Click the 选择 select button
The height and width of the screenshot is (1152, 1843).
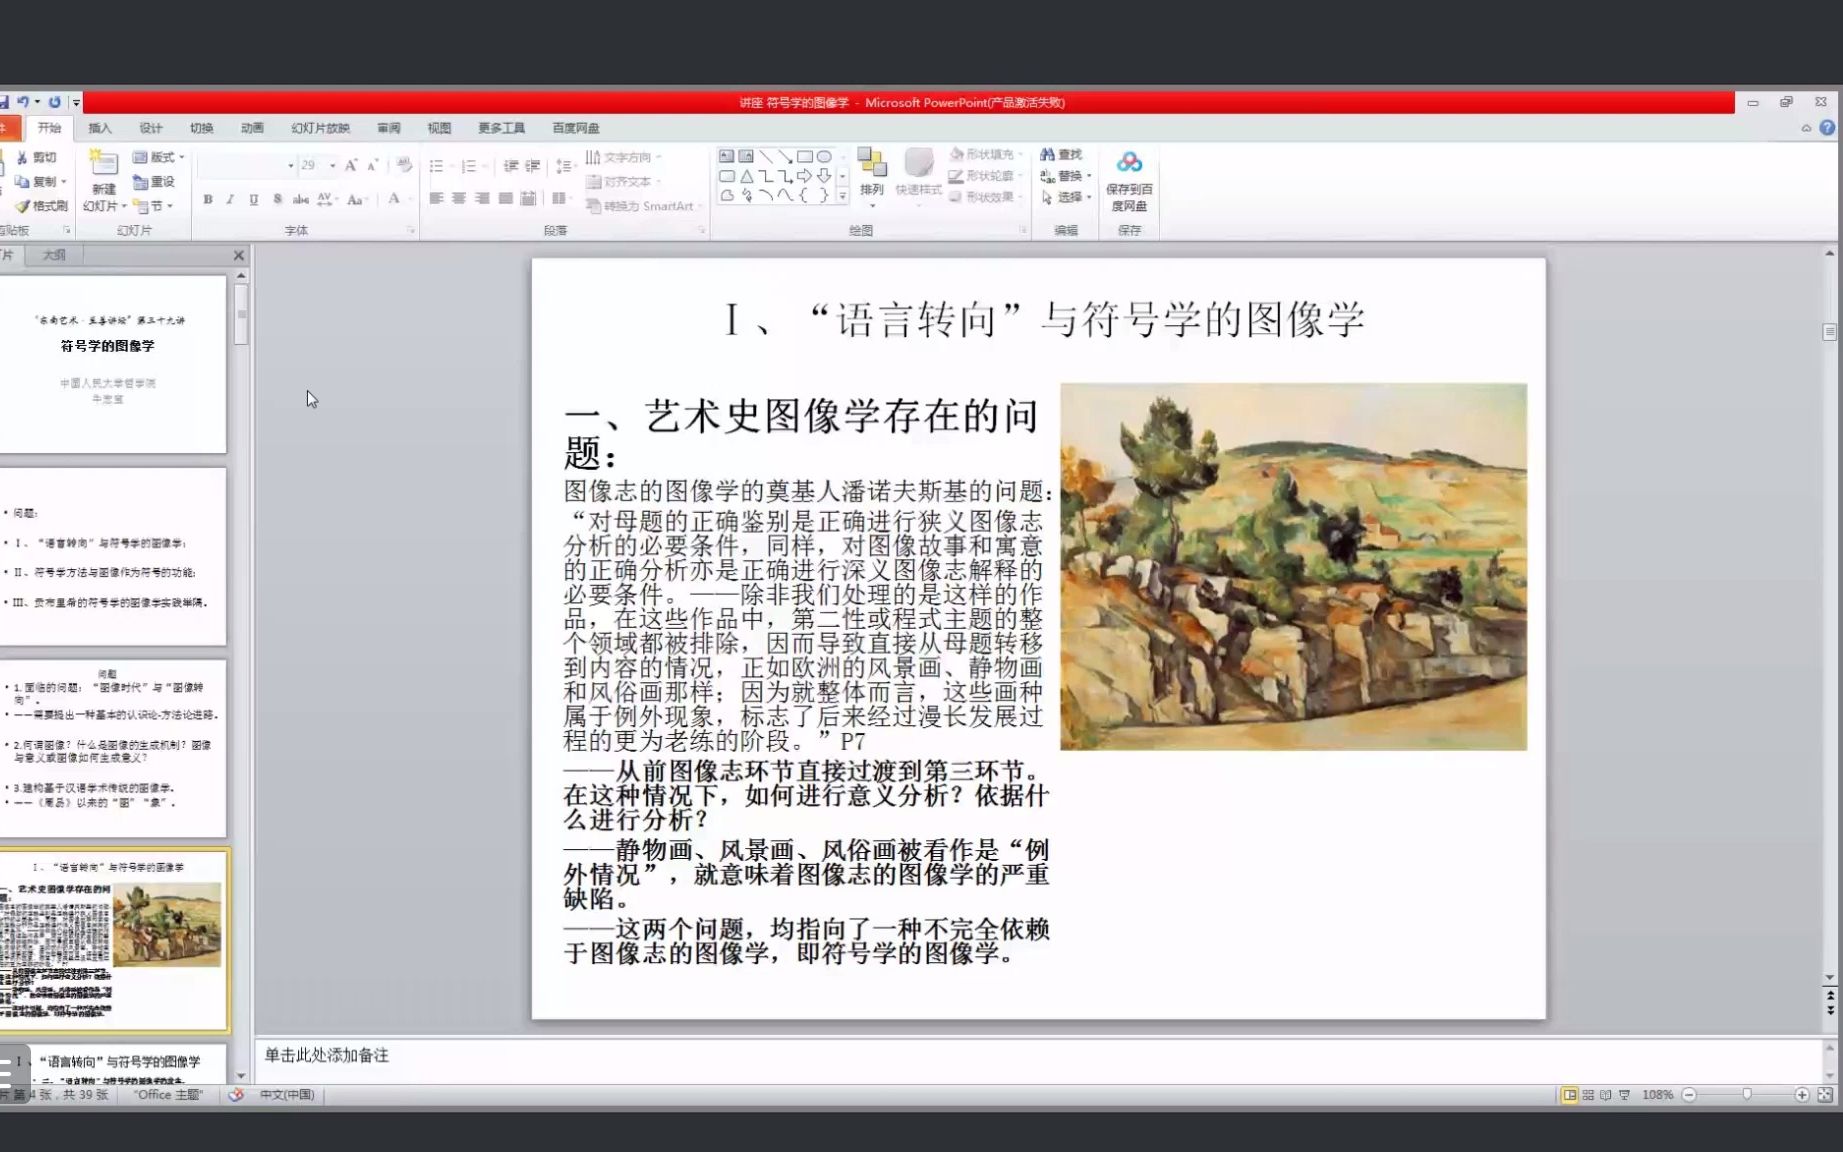[x=1065, y=197]
